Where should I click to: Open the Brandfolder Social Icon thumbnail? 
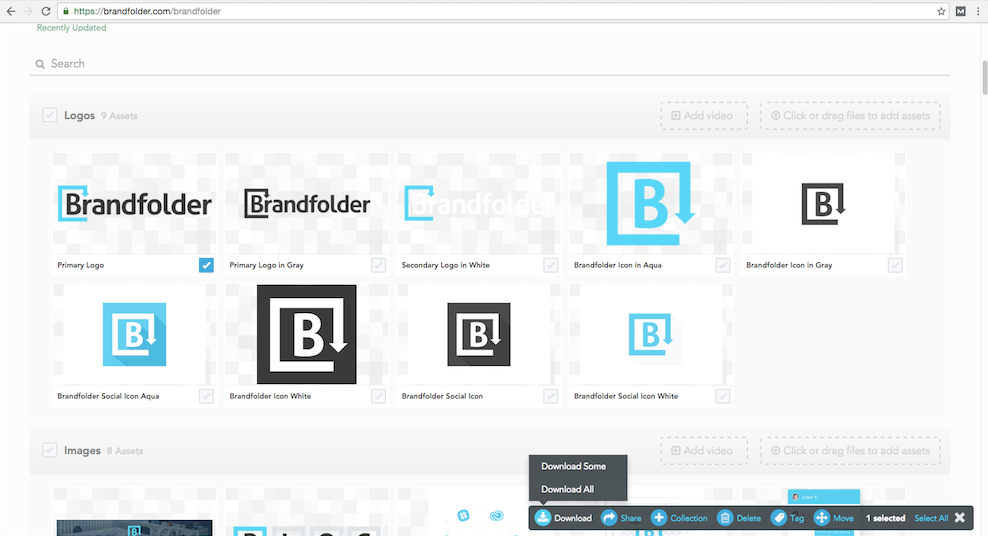479,334
